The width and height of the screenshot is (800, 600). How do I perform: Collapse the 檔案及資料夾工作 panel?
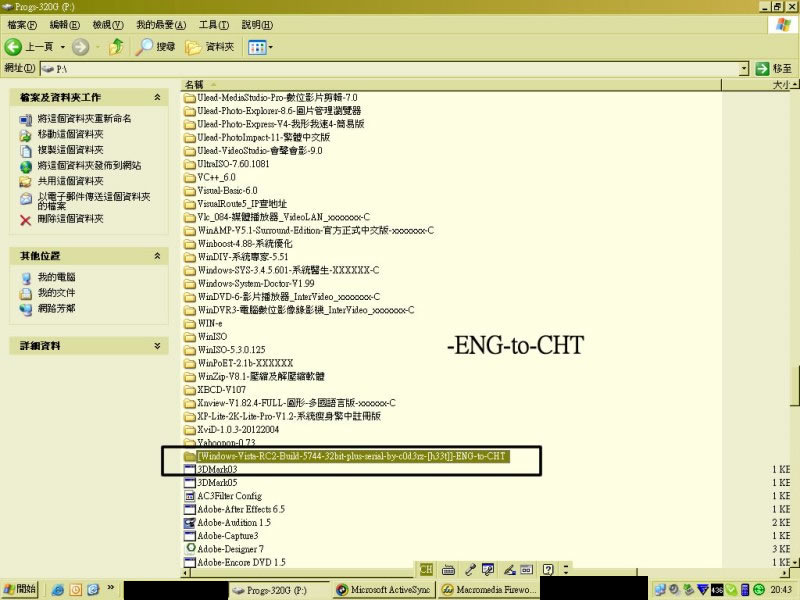(157, 97)
